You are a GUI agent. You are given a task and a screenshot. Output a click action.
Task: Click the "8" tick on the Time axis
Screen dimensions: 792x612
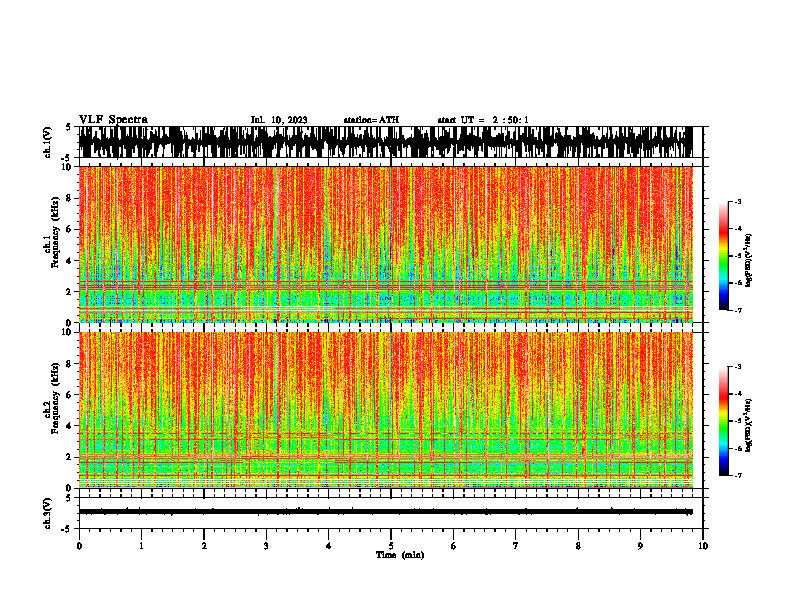coord(578,546)
